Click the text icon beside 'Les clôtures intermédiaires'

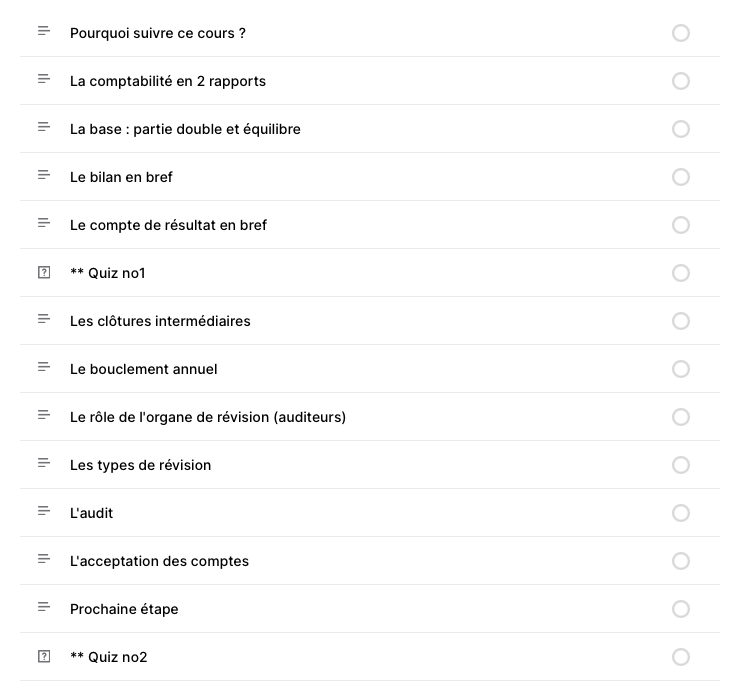pyautogui.click(x=44, y=320)
